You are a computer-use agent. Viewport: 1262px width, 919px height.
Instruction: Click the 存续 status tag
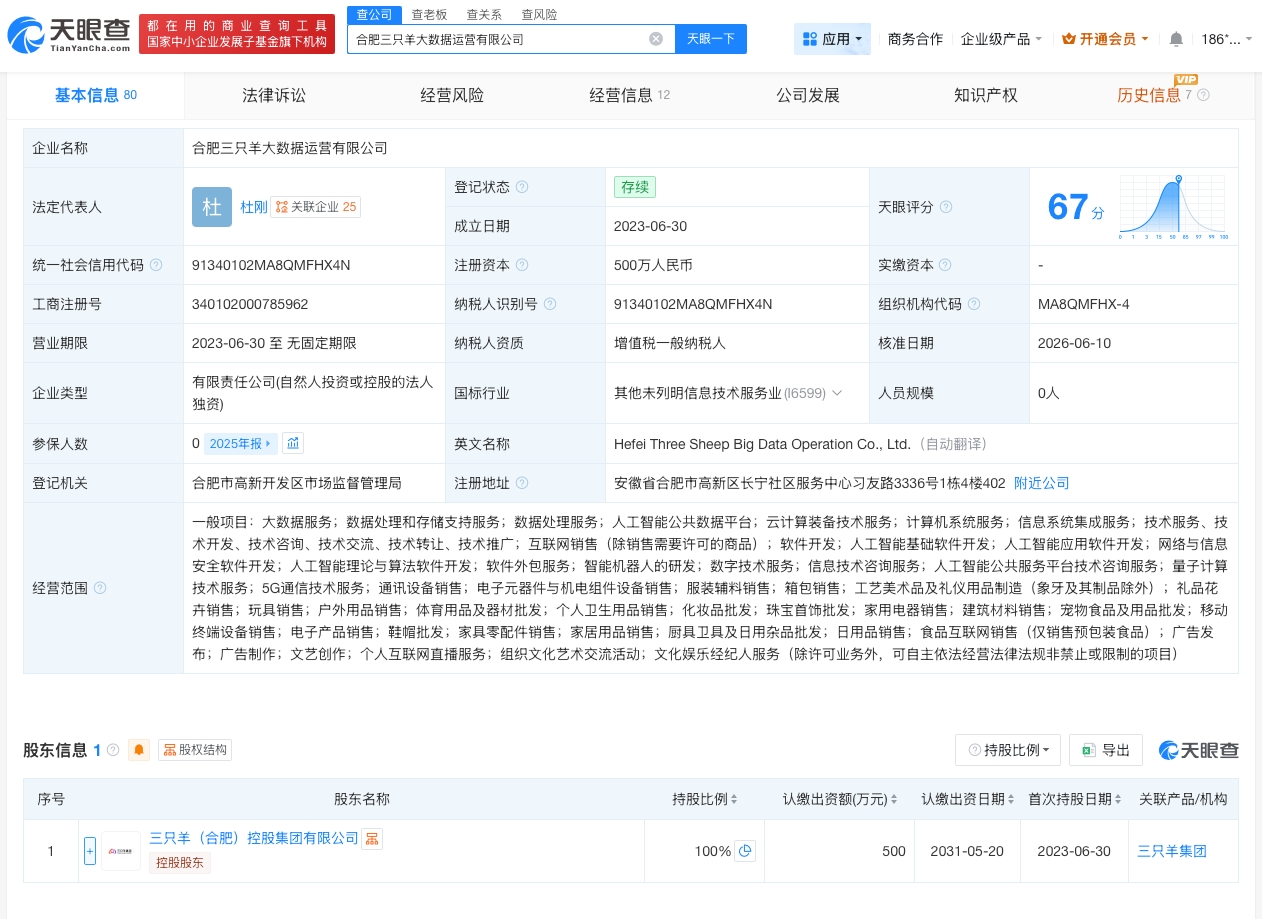[635, 187]
